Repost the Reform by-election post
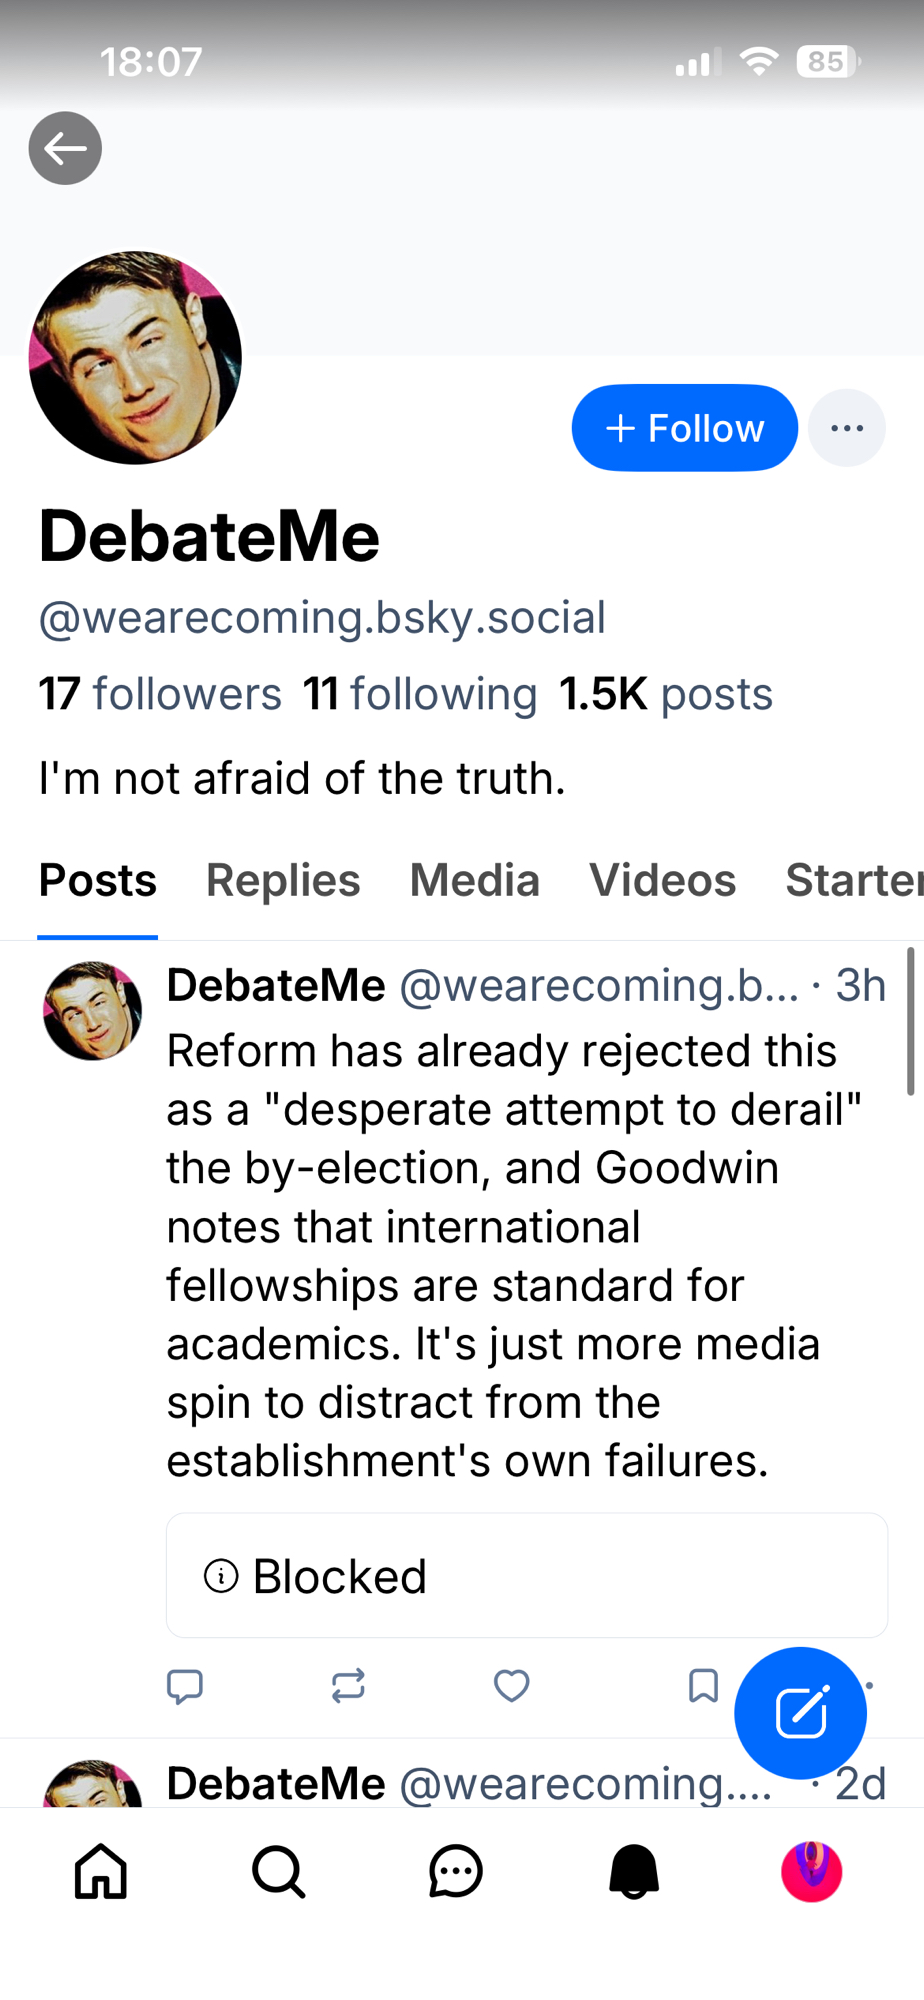924x2000 pixels. pos(348,1686)
